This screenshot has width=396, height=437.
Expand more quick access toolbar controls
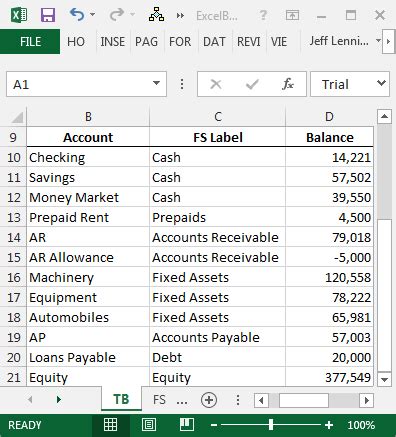180,15
